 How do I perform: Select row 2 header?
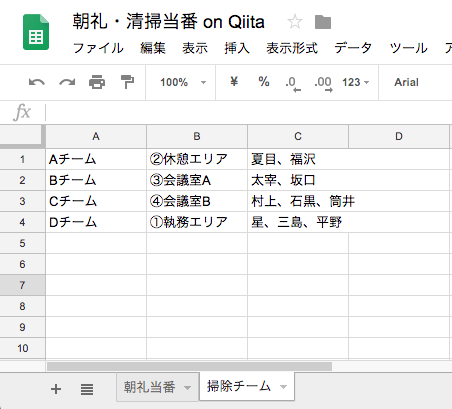[x=22, y=180]
